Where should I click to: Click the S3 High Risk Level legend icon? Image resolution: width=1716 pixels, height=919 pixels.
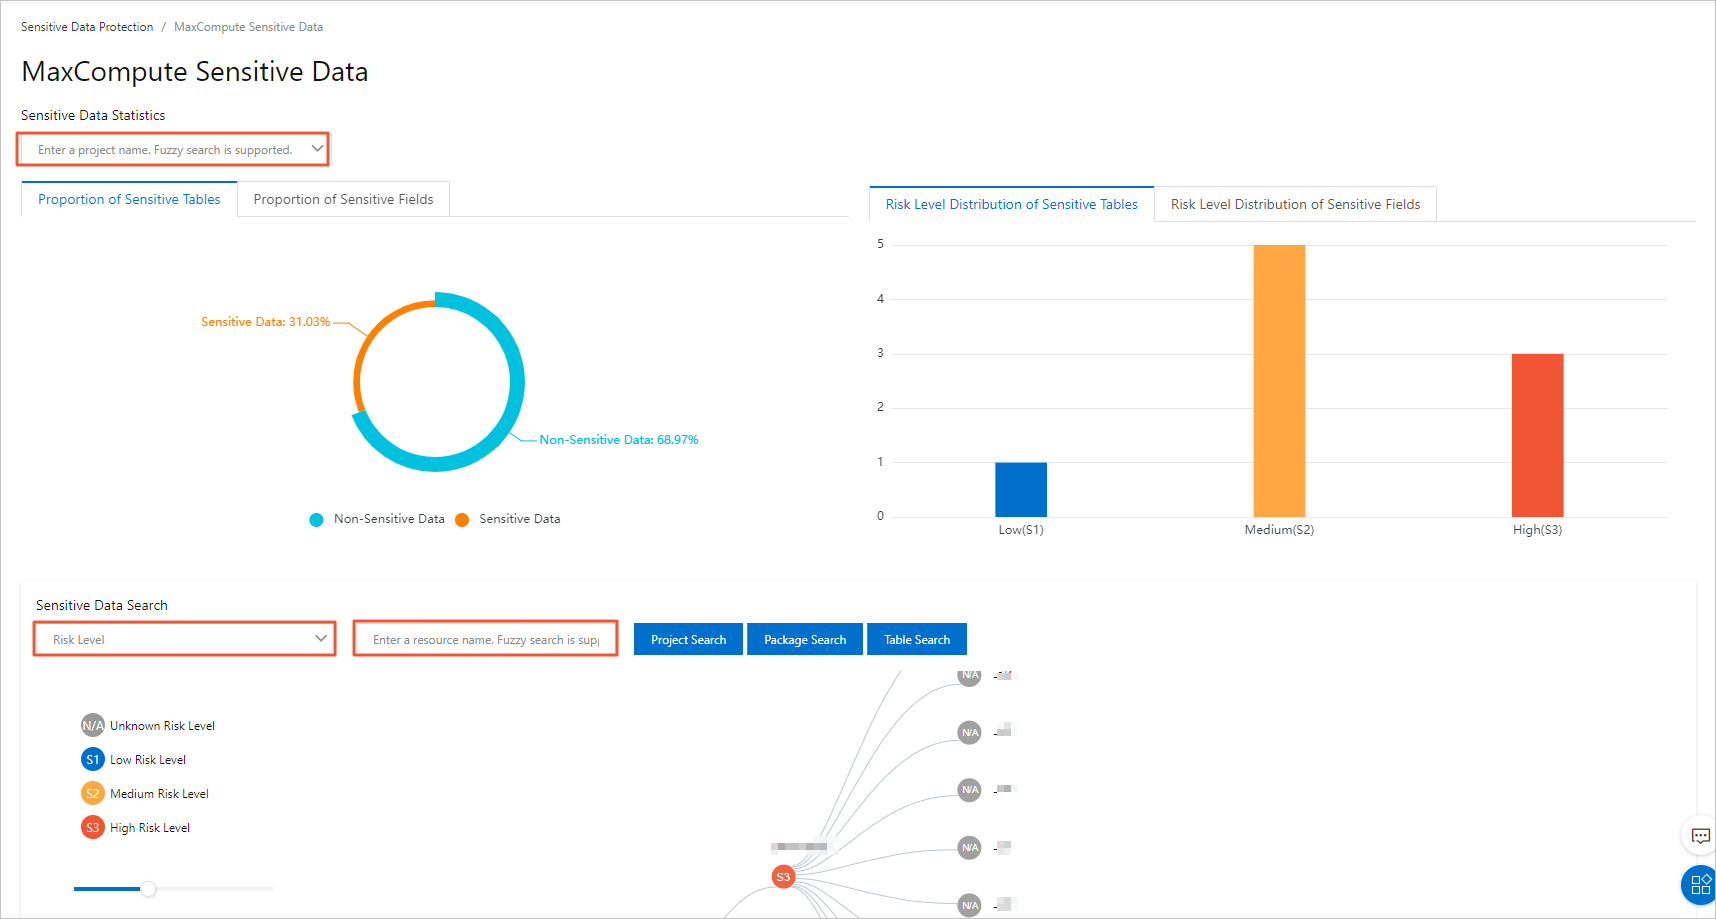click(93, 828)
